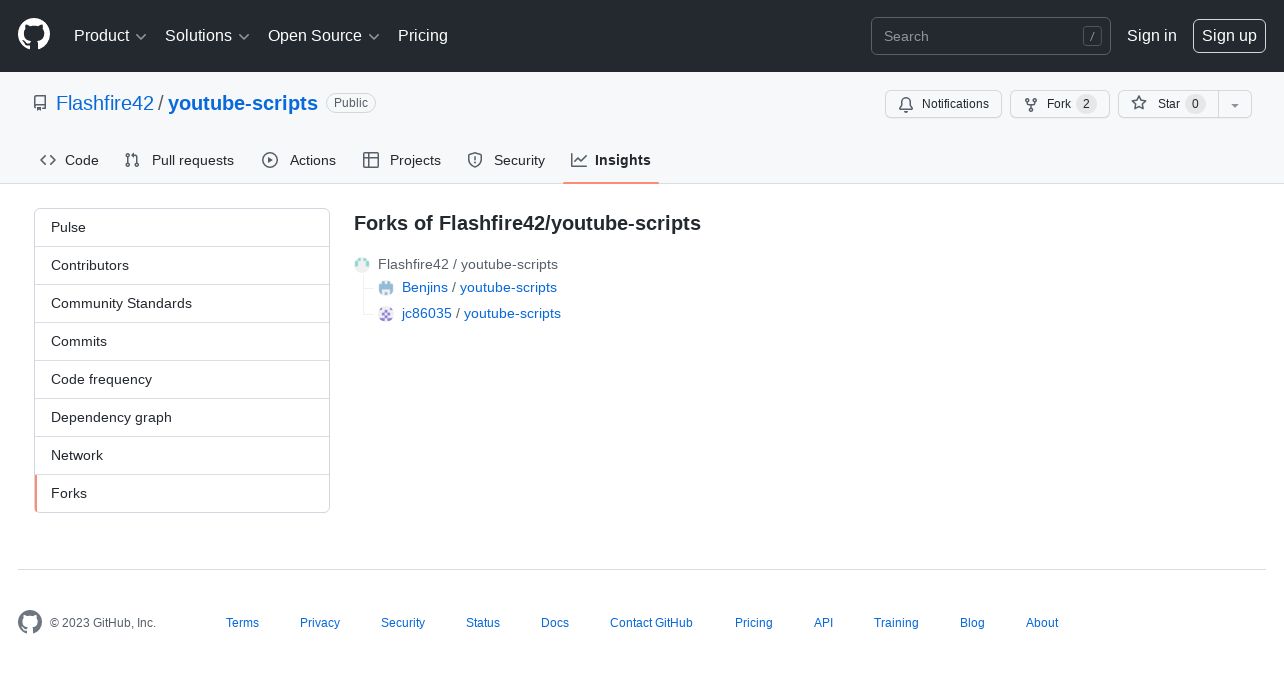Select Pulse in the insights sidebar
This screenshot has width=1284, height=684.
182,228
